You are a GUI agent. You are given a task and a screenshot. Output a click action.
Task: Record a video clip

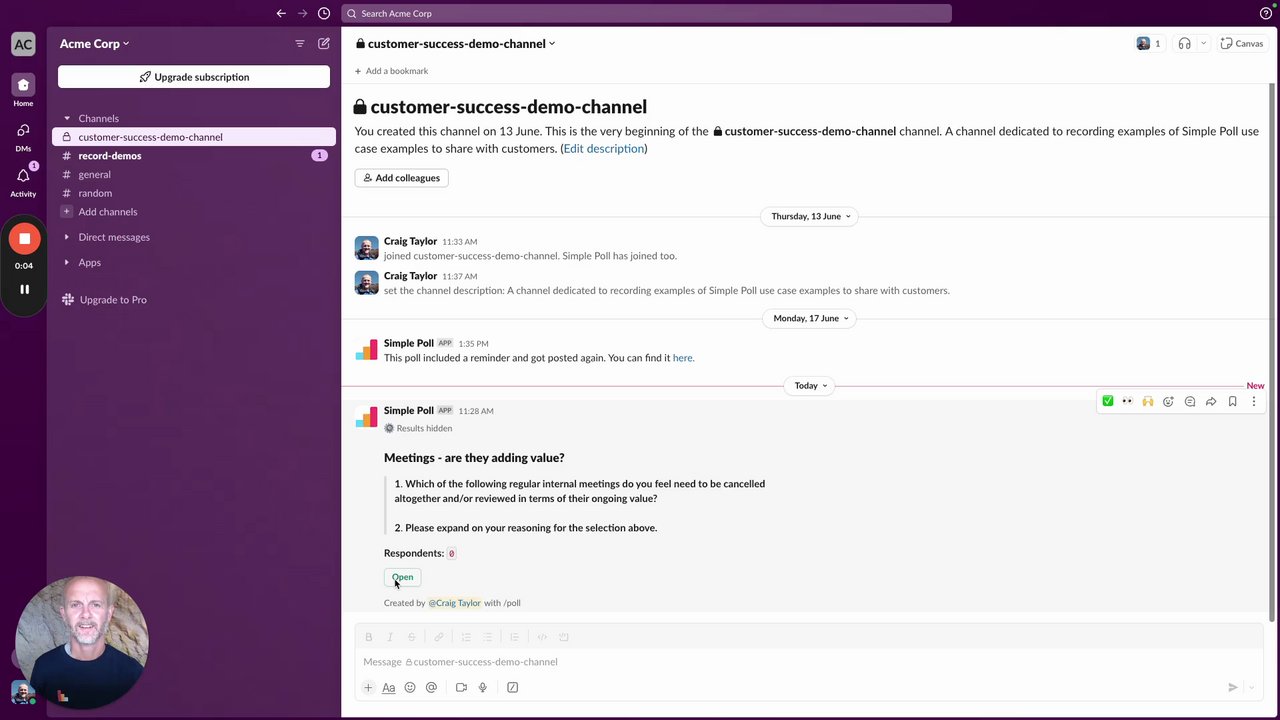[461, 687]
